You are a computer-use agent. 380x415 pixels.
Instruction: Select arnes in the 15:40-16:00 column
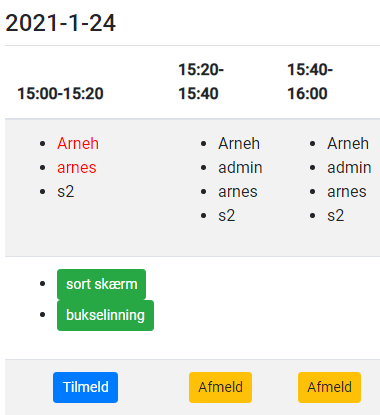tap(347, 192)
